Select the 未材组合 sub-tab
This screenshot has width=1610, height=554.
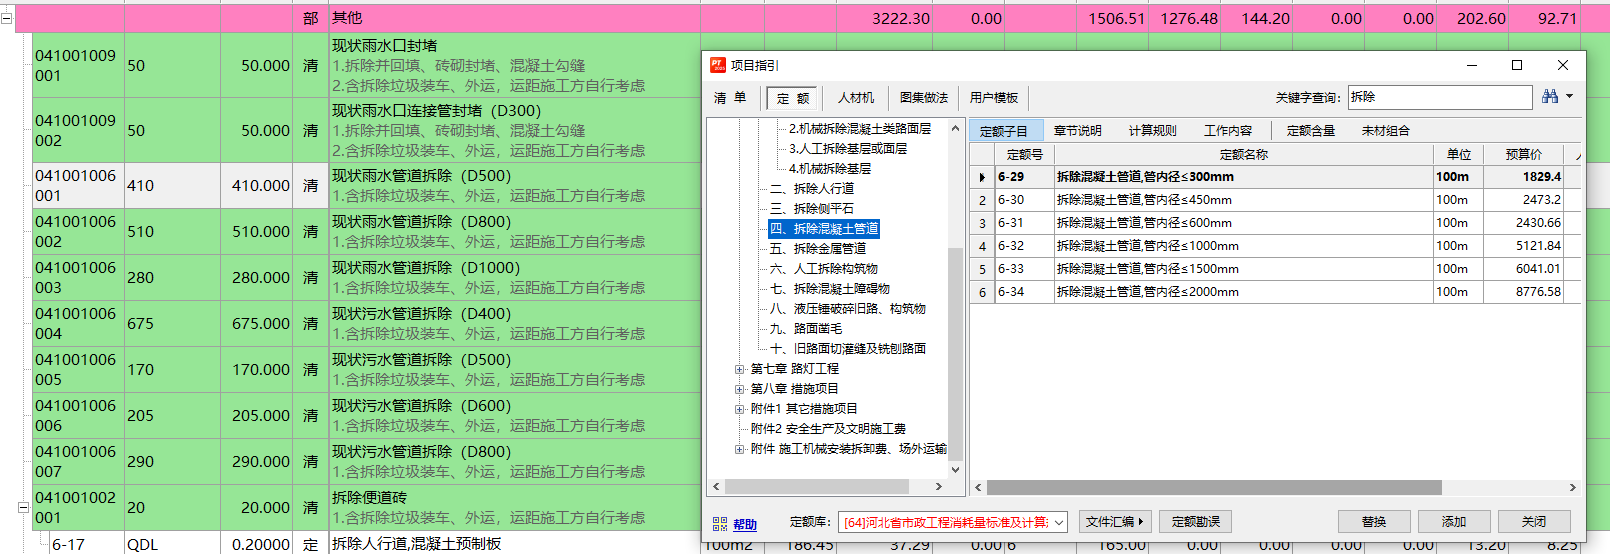click(1386, 131)
